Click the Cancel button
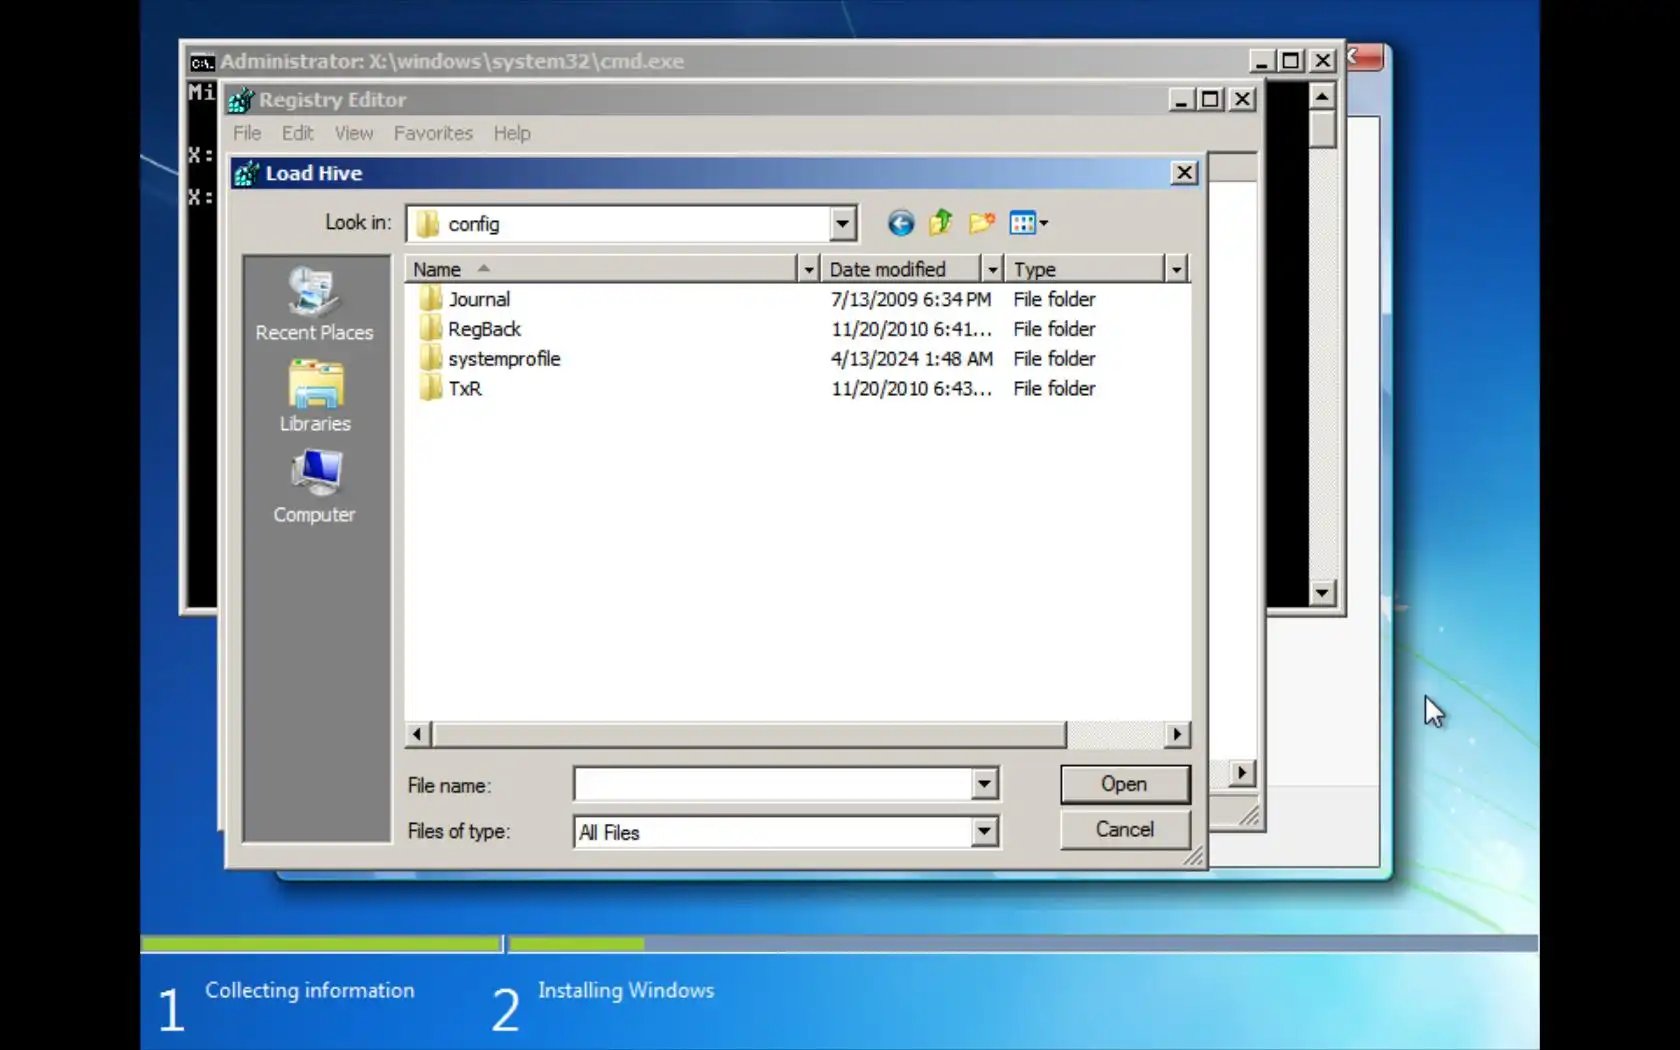 1125,829
